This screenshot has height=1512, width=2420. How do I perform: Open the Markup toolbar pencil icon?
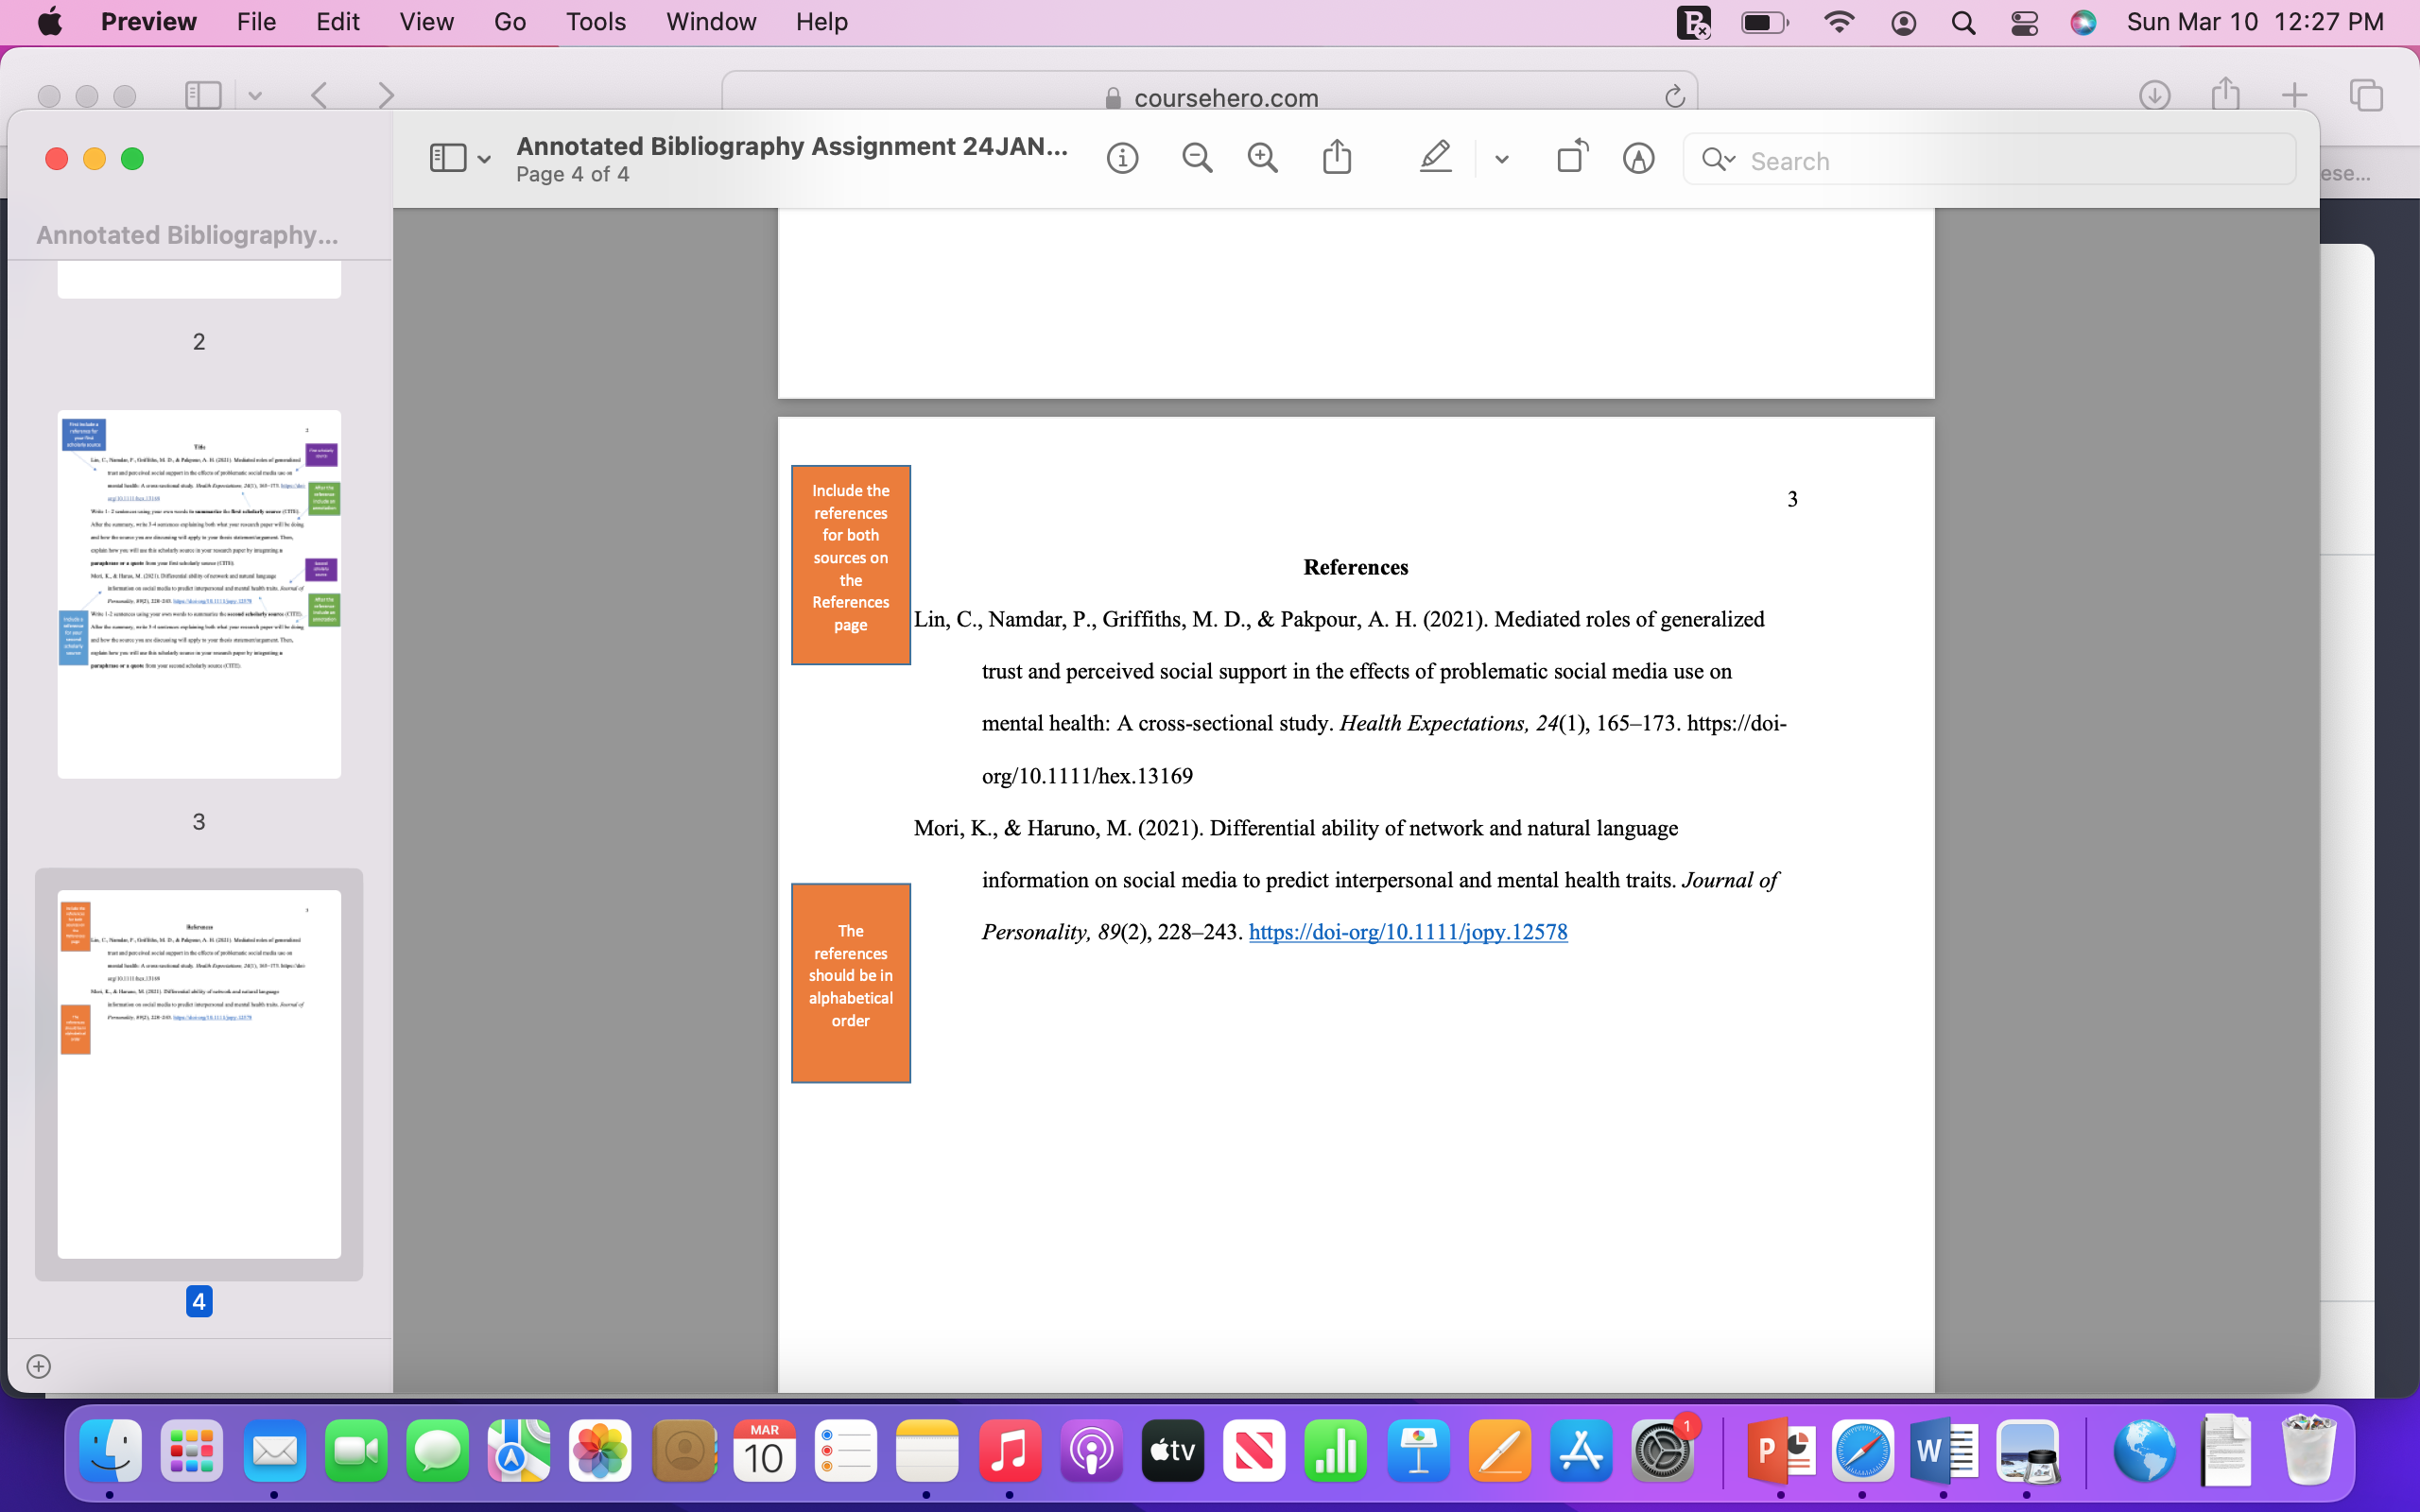click(x=1637, y=157)
